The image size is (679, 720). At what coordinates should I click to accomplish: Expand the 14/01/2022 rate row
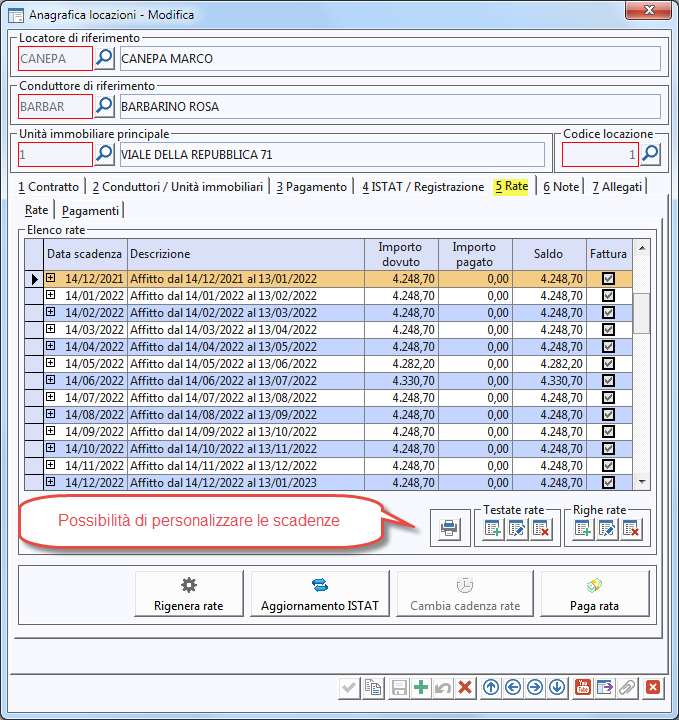[50, 296]
